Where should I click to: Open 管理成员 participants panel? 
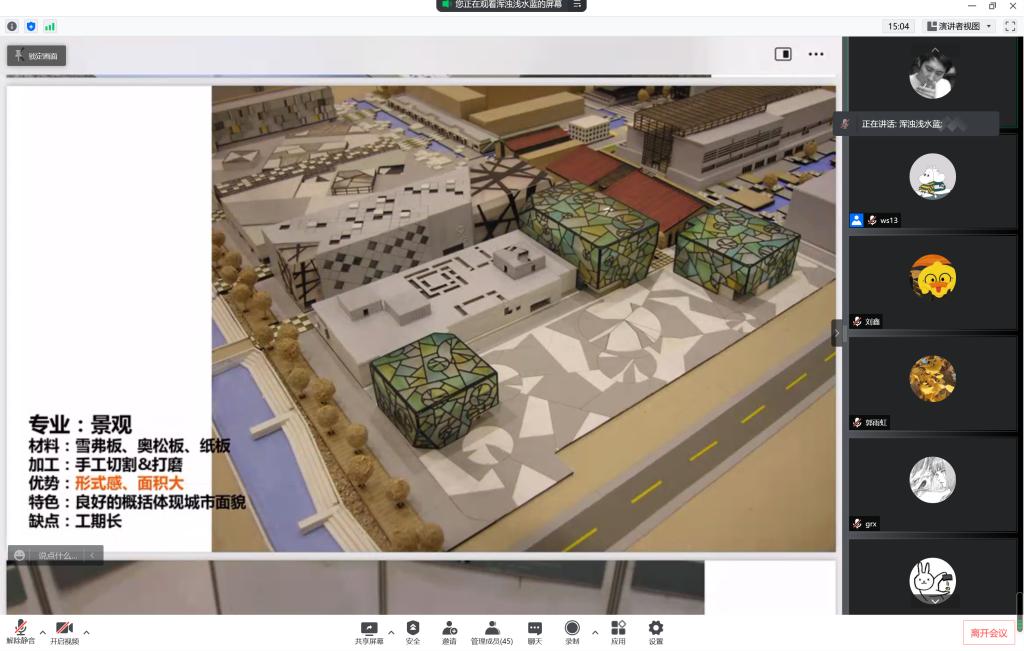(491, 629)
